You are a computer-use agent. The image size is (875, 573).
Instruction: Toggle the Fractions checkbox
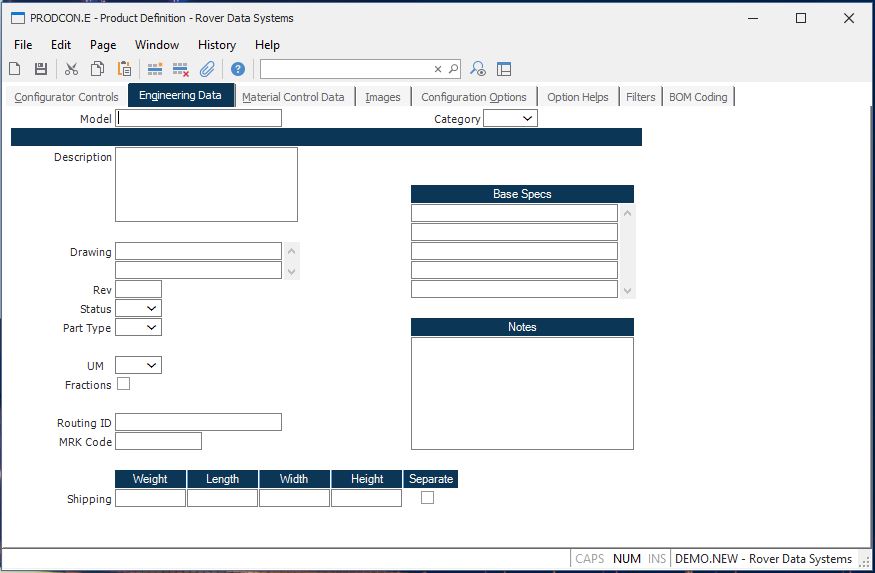[x=123, y=384]
